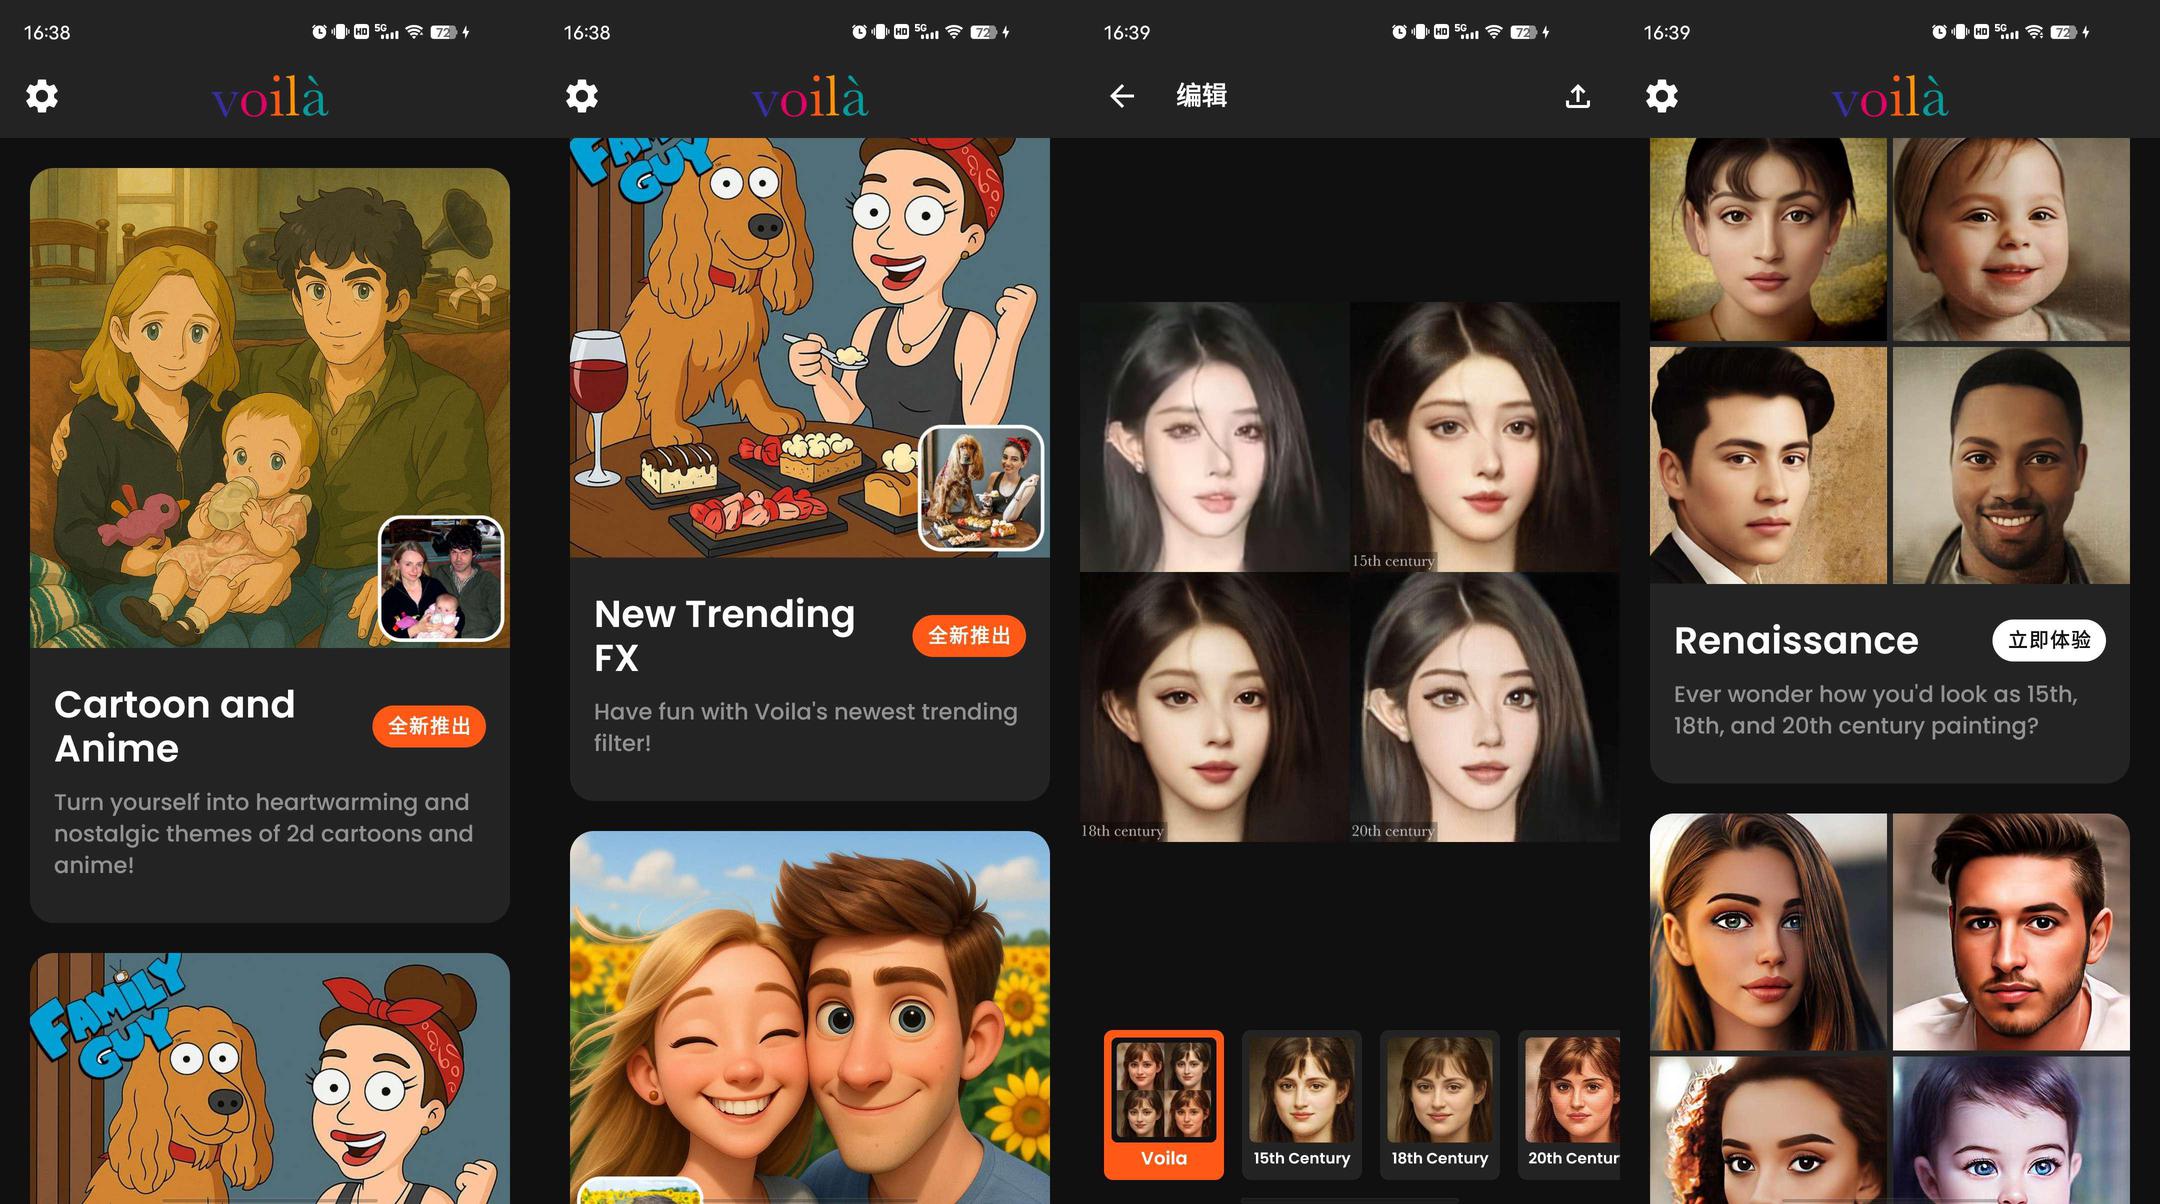
Task: Open original dog photo inset thumbnail
Action: (981, 488)
